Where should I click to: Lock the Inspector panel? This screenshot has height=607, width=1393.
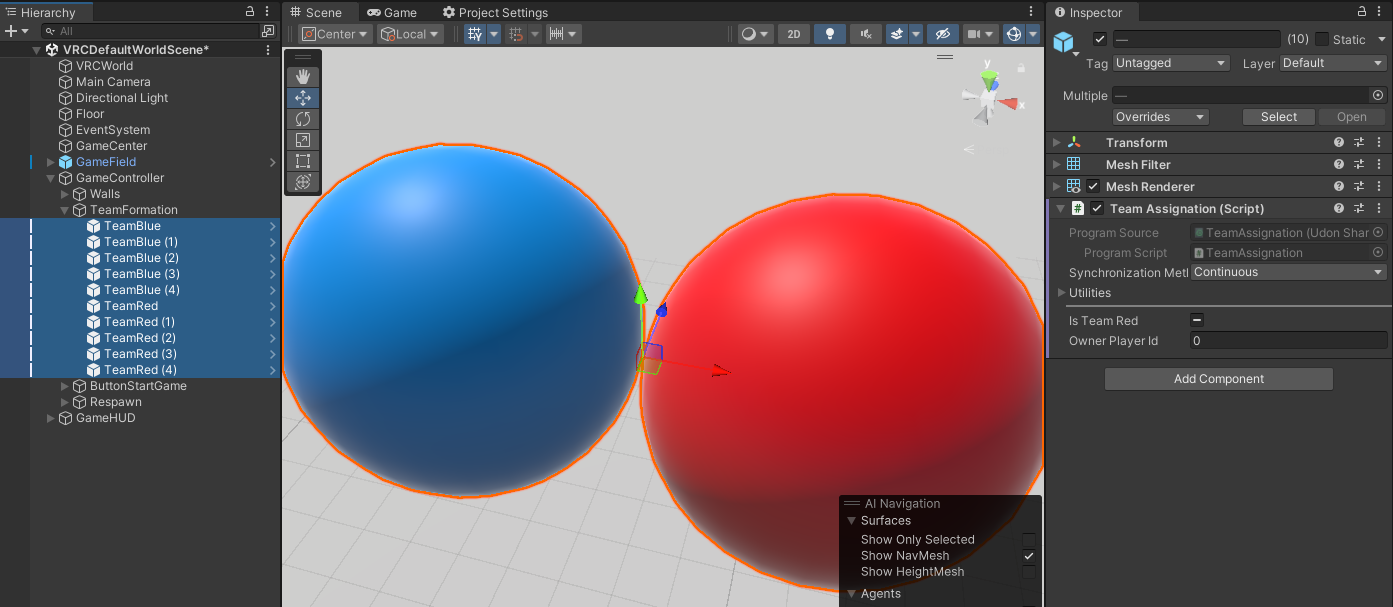pyautogui.click(x=1361, y=12)
